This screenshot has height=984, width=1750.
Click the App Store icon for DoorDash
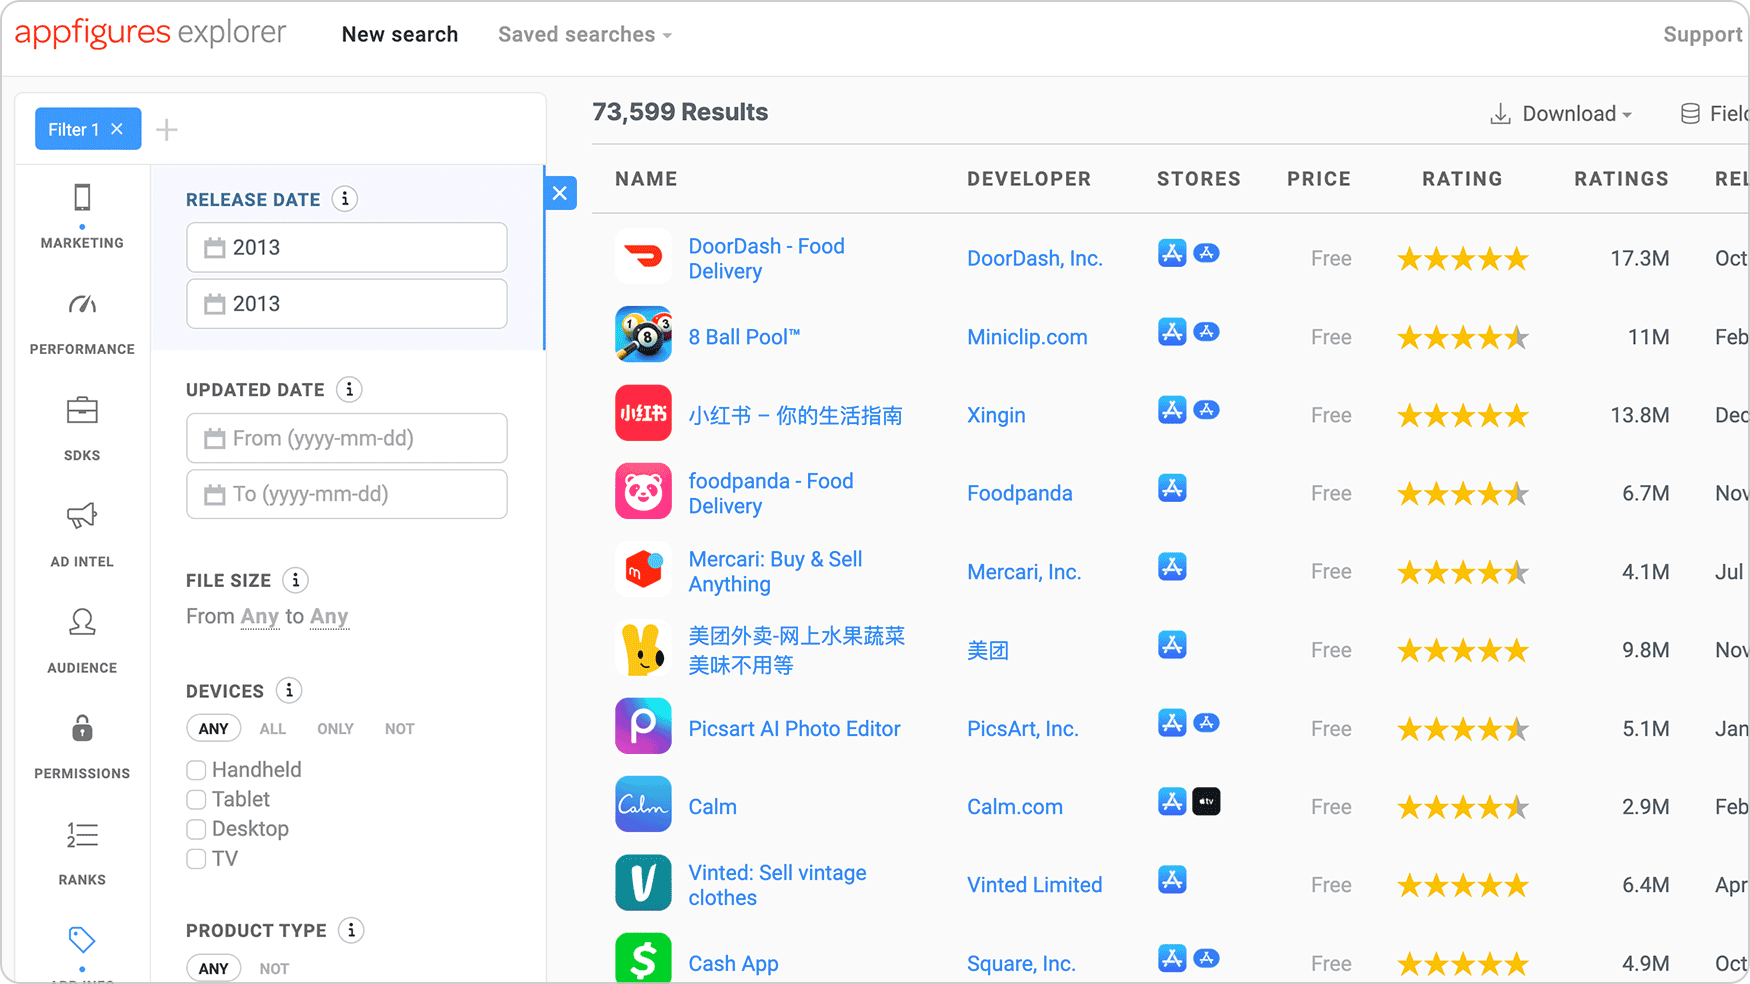point(1171,254)
